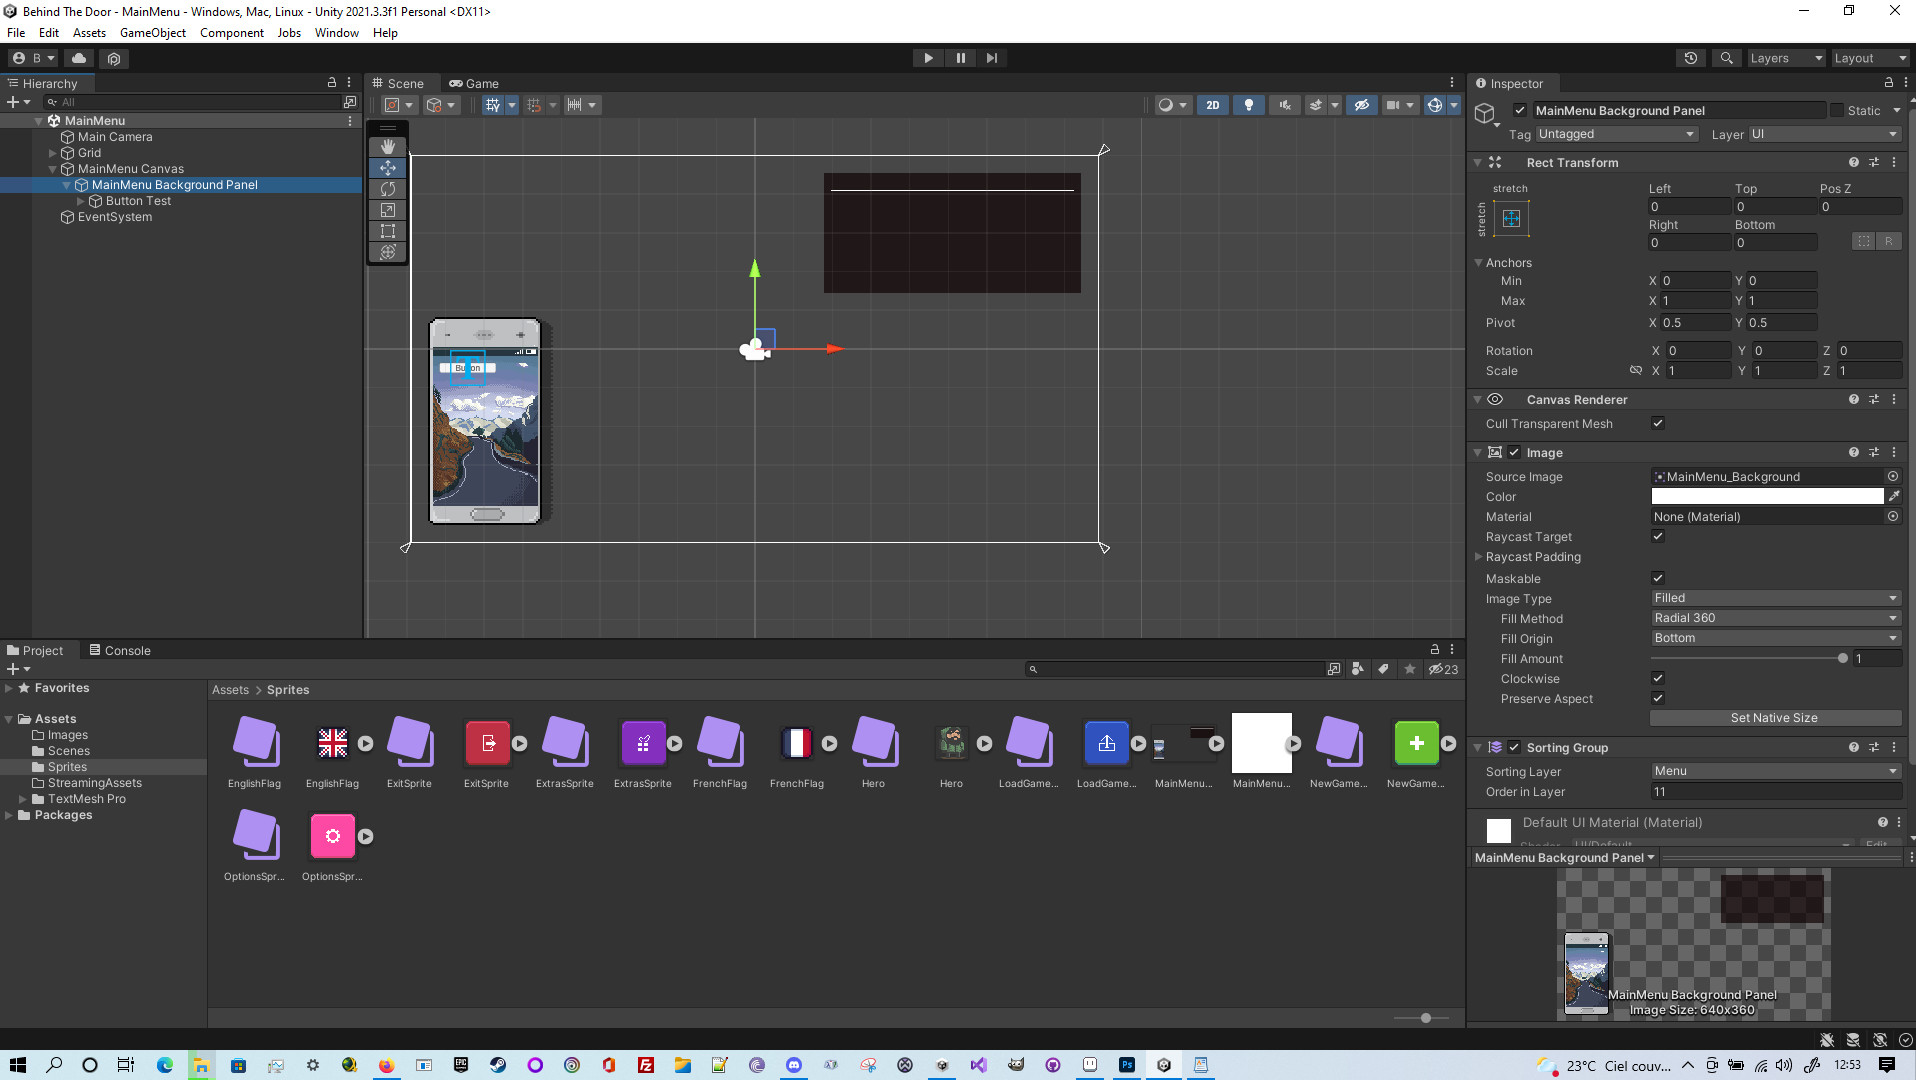
Task: Collapse MainMenu Canvas in Hierarchy
Action: coord(52,169)
